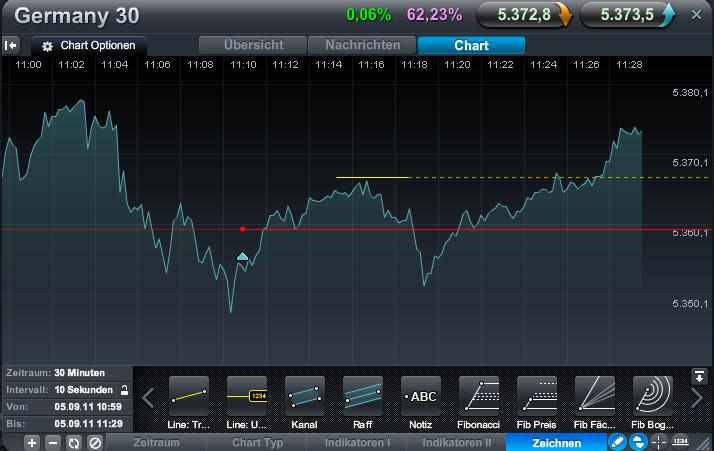
Task: Click the 5.350,1 price axis label
Action: click(690, 303)
